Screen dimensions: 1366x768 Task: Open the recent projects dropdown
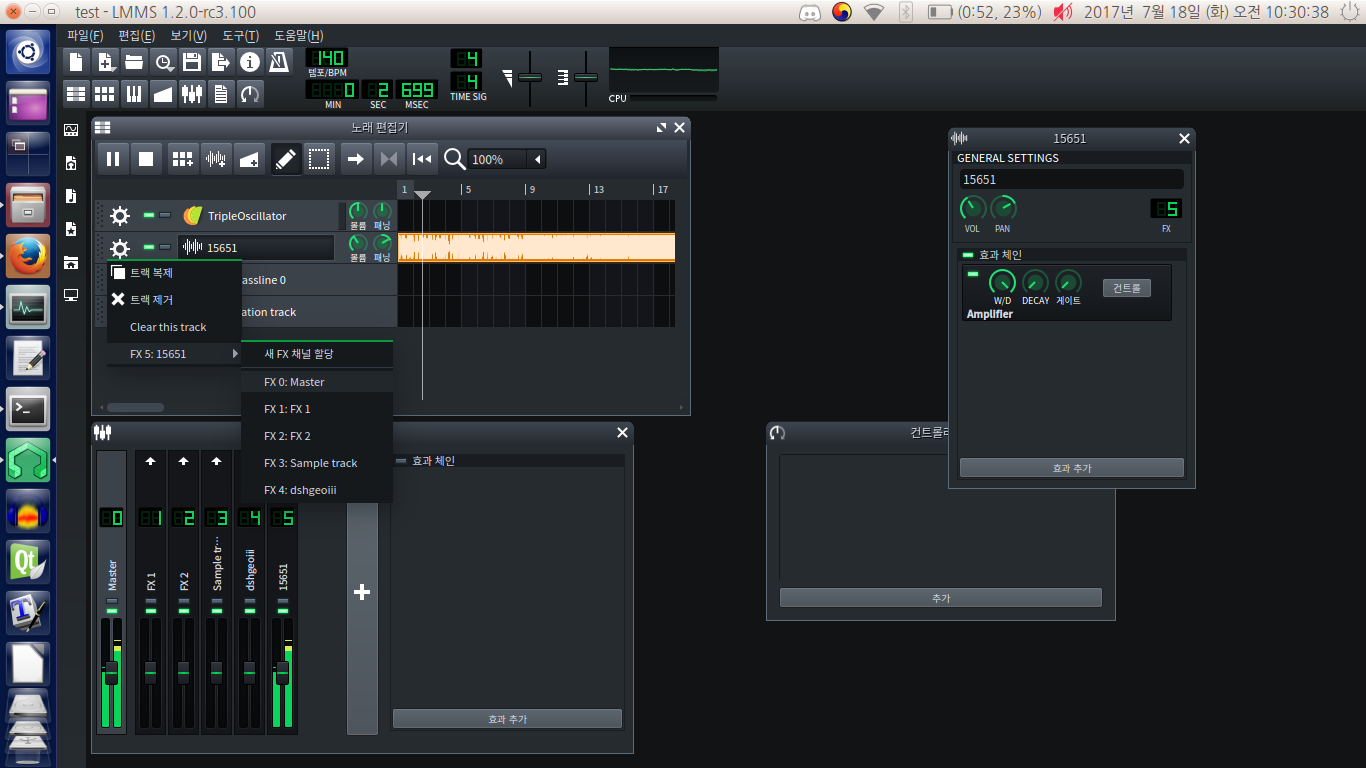[163, 62]
